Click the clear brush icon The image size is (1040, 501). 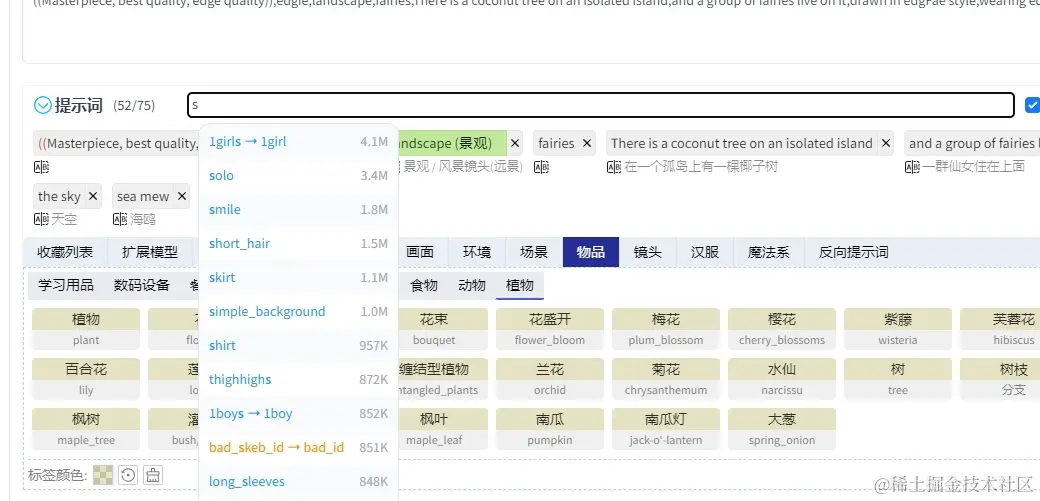click(x=153, y=474)
